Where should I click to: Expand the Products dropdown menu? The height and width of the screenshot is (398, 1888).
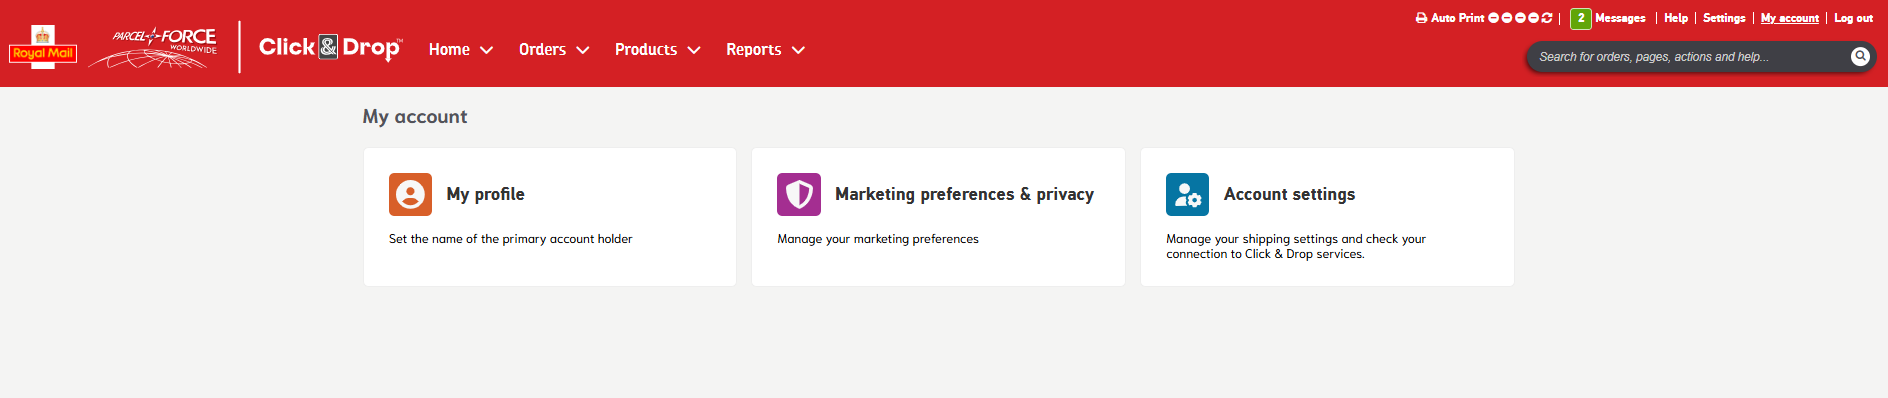(x=657, y=50)
